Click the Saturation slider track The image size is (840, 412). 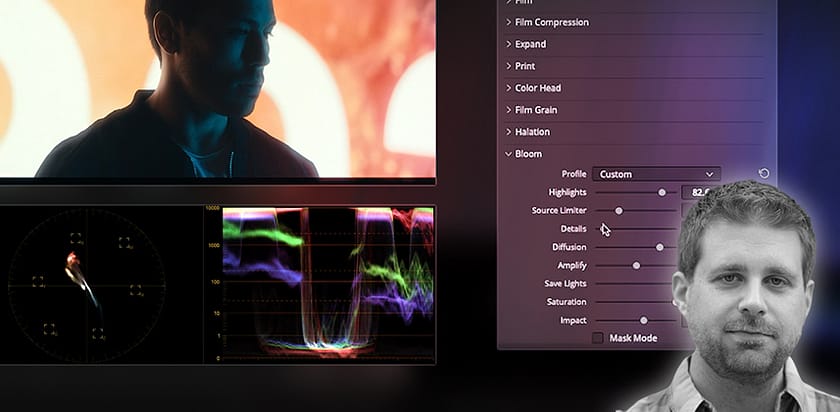(635, 302)
